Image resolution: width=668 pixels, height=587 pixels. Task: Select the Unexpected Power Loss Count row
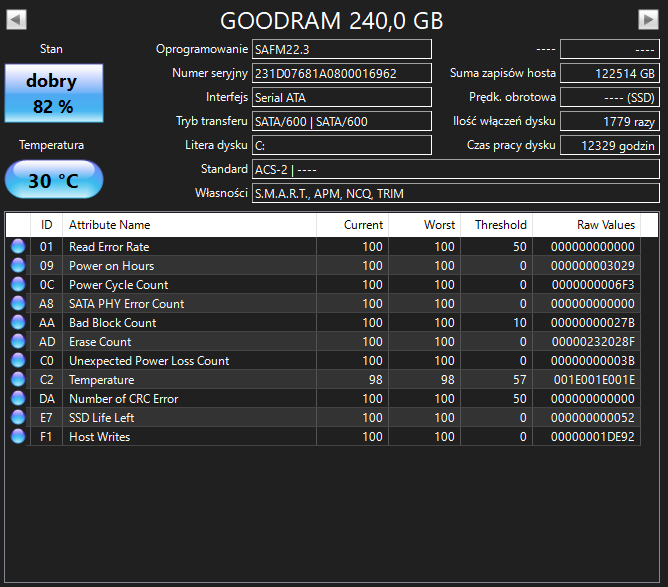click(x=323, y=360)
